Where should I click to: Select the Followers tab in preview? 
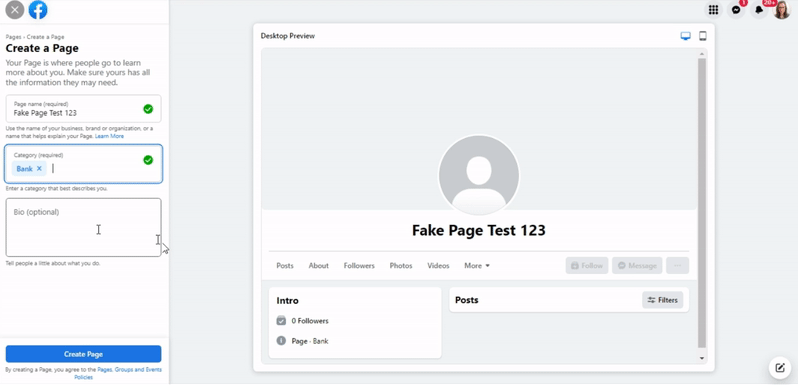click(x=359, y=266)
